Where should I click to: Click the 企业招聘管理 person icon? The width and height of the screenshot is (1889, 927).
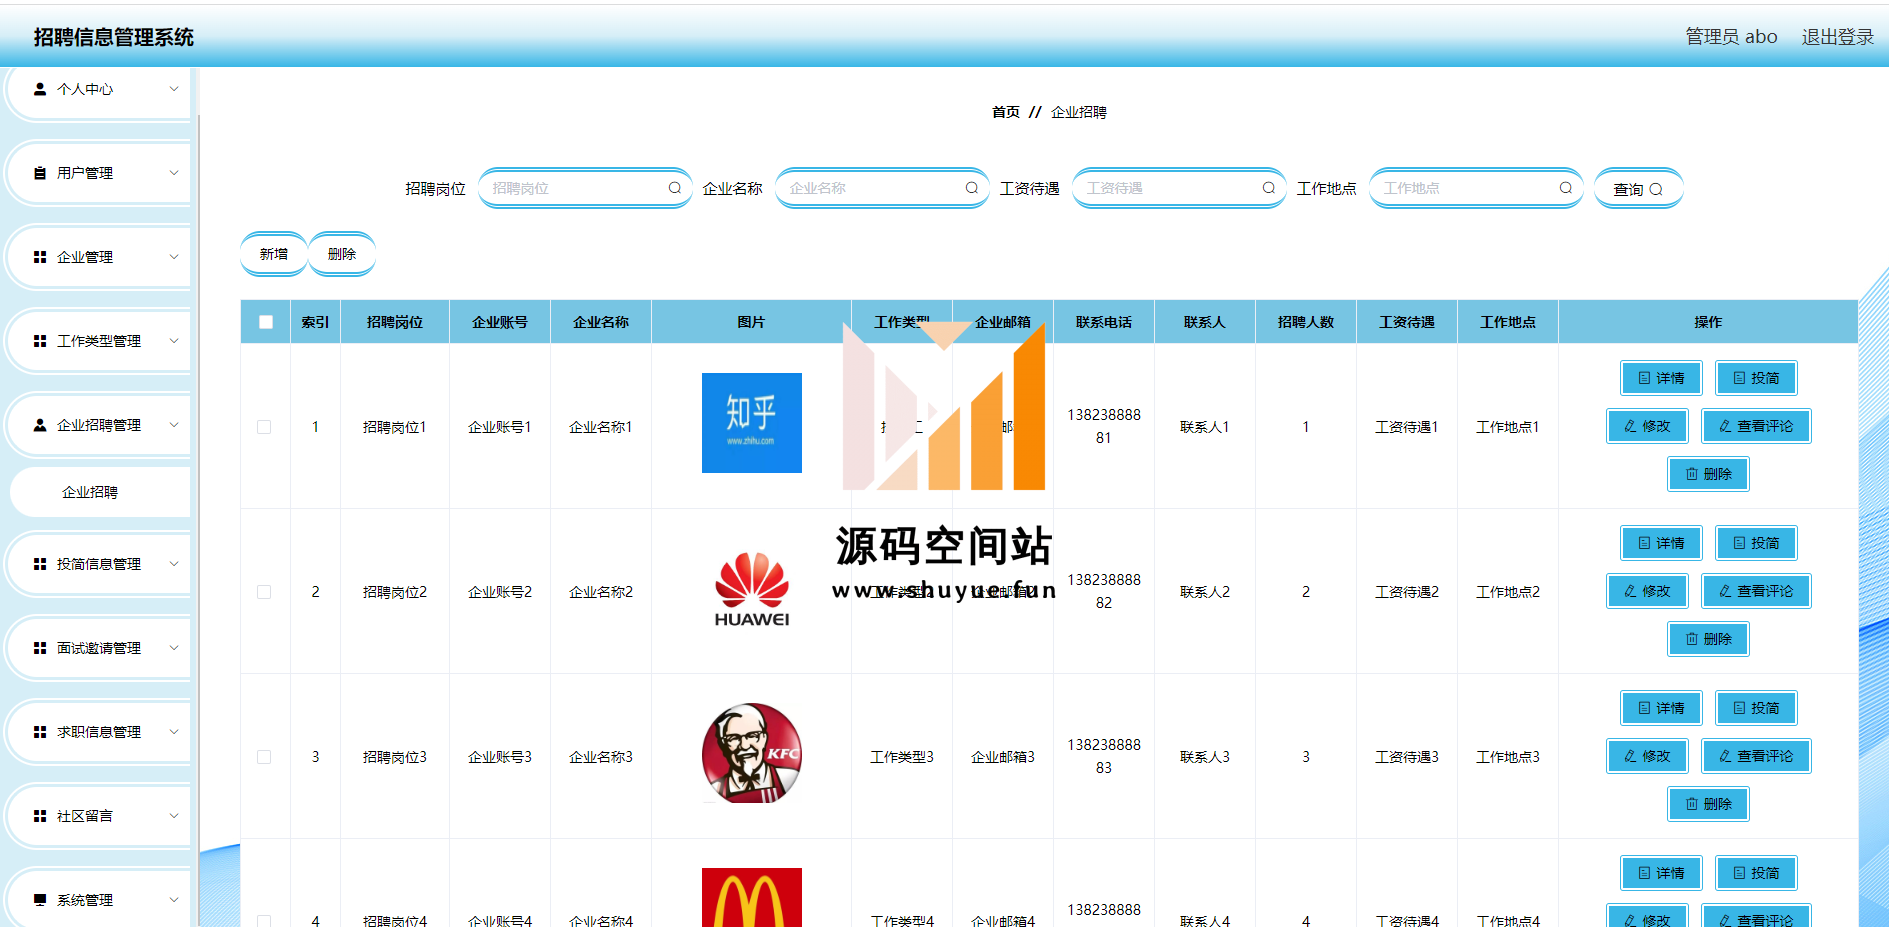40,425
